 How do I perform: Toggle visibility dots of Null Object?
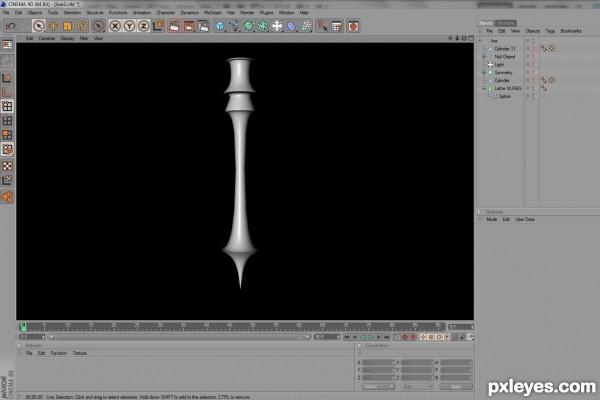533,57
